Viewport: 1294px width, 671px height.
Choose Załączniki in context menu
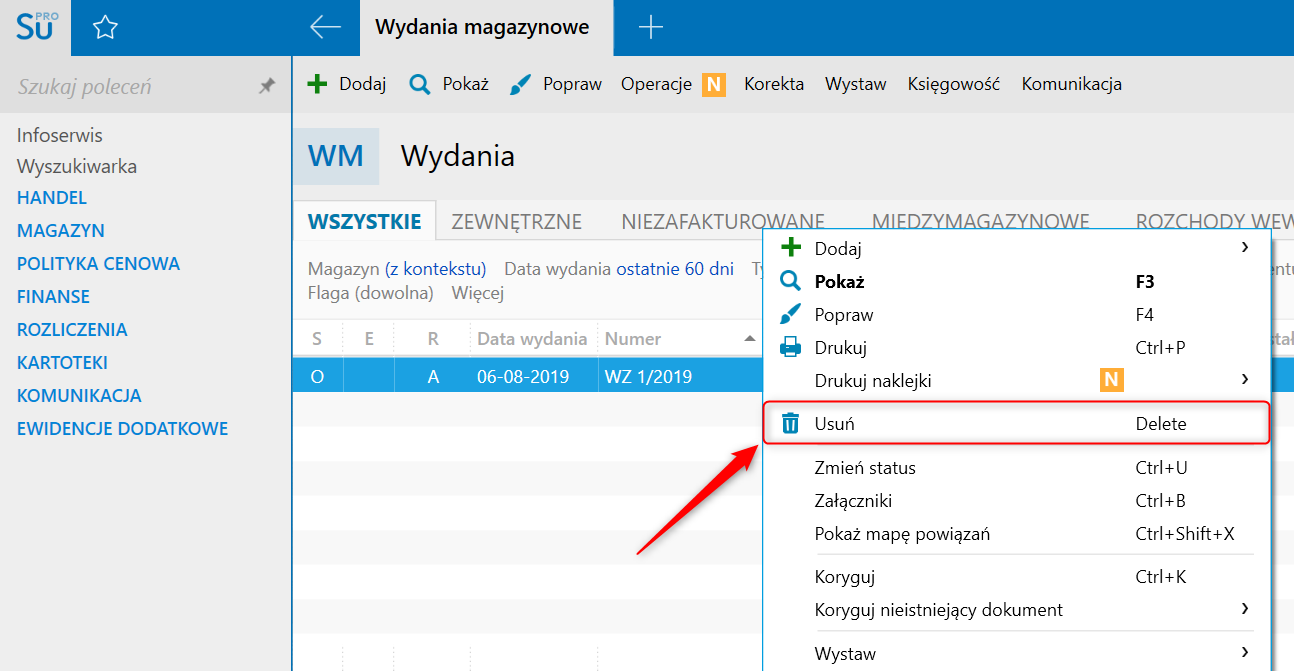click(1017, 500)
